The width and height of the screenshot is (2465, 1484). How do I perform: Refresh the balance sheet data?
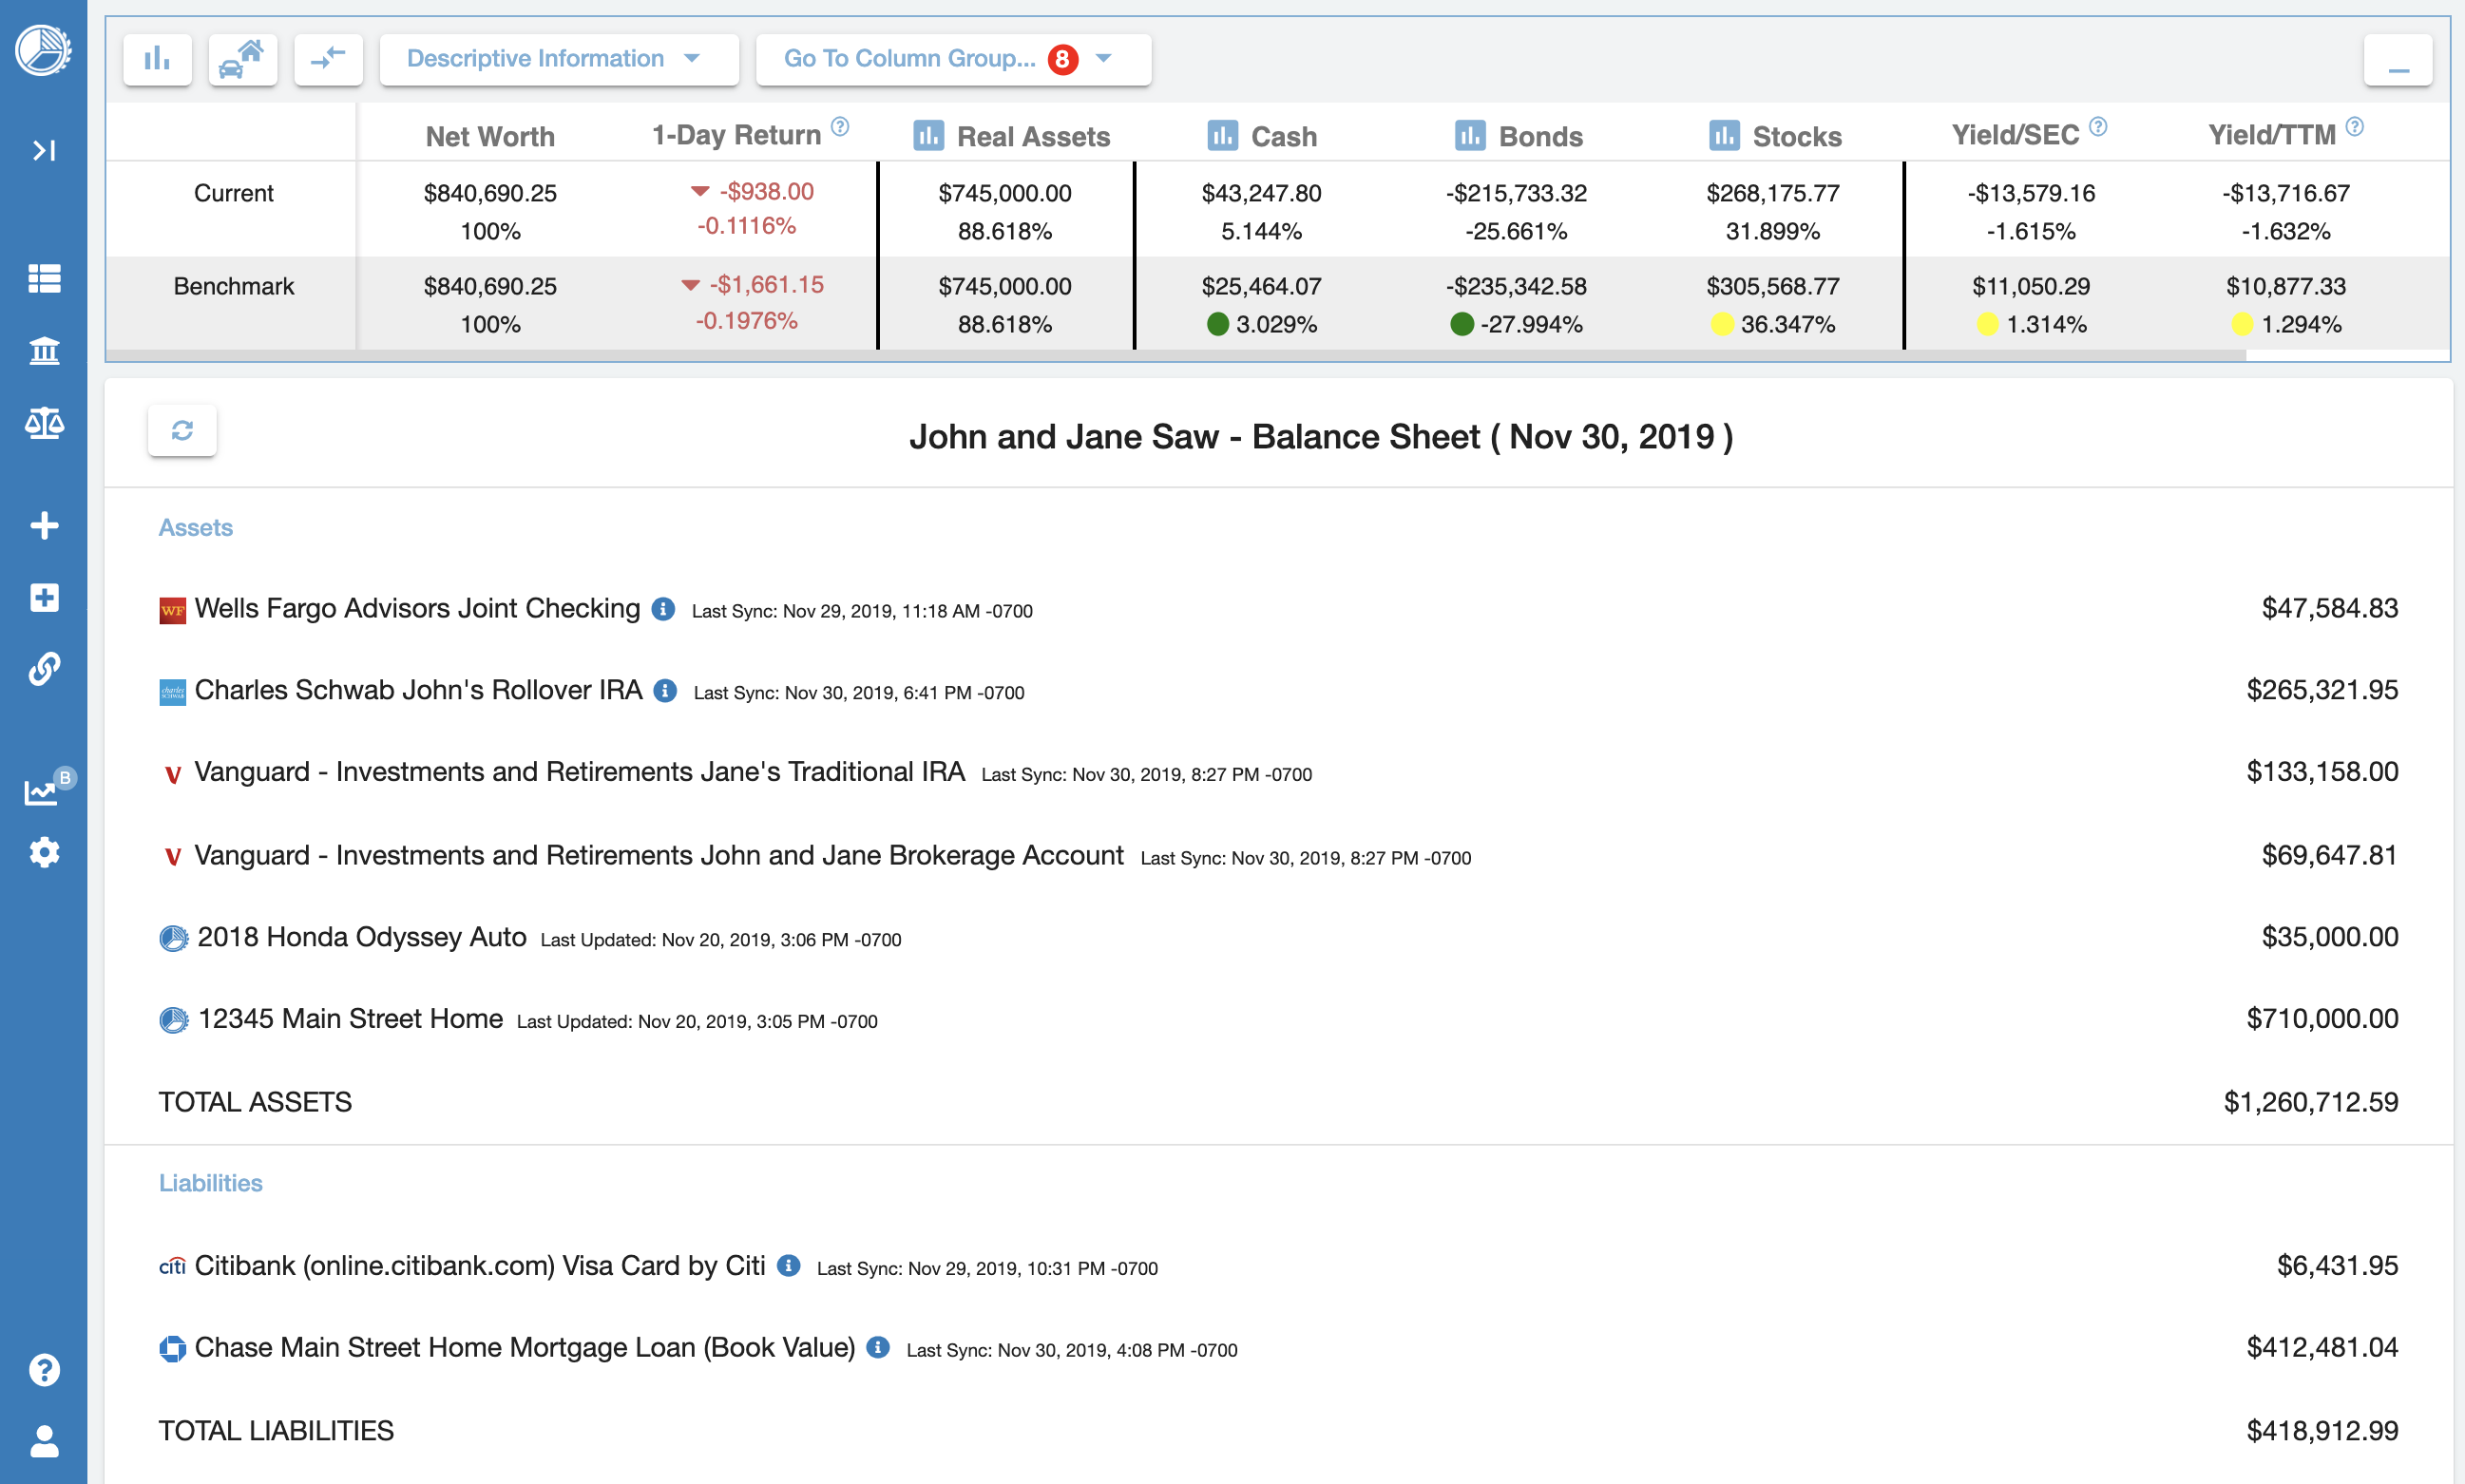tap(182, 430)
